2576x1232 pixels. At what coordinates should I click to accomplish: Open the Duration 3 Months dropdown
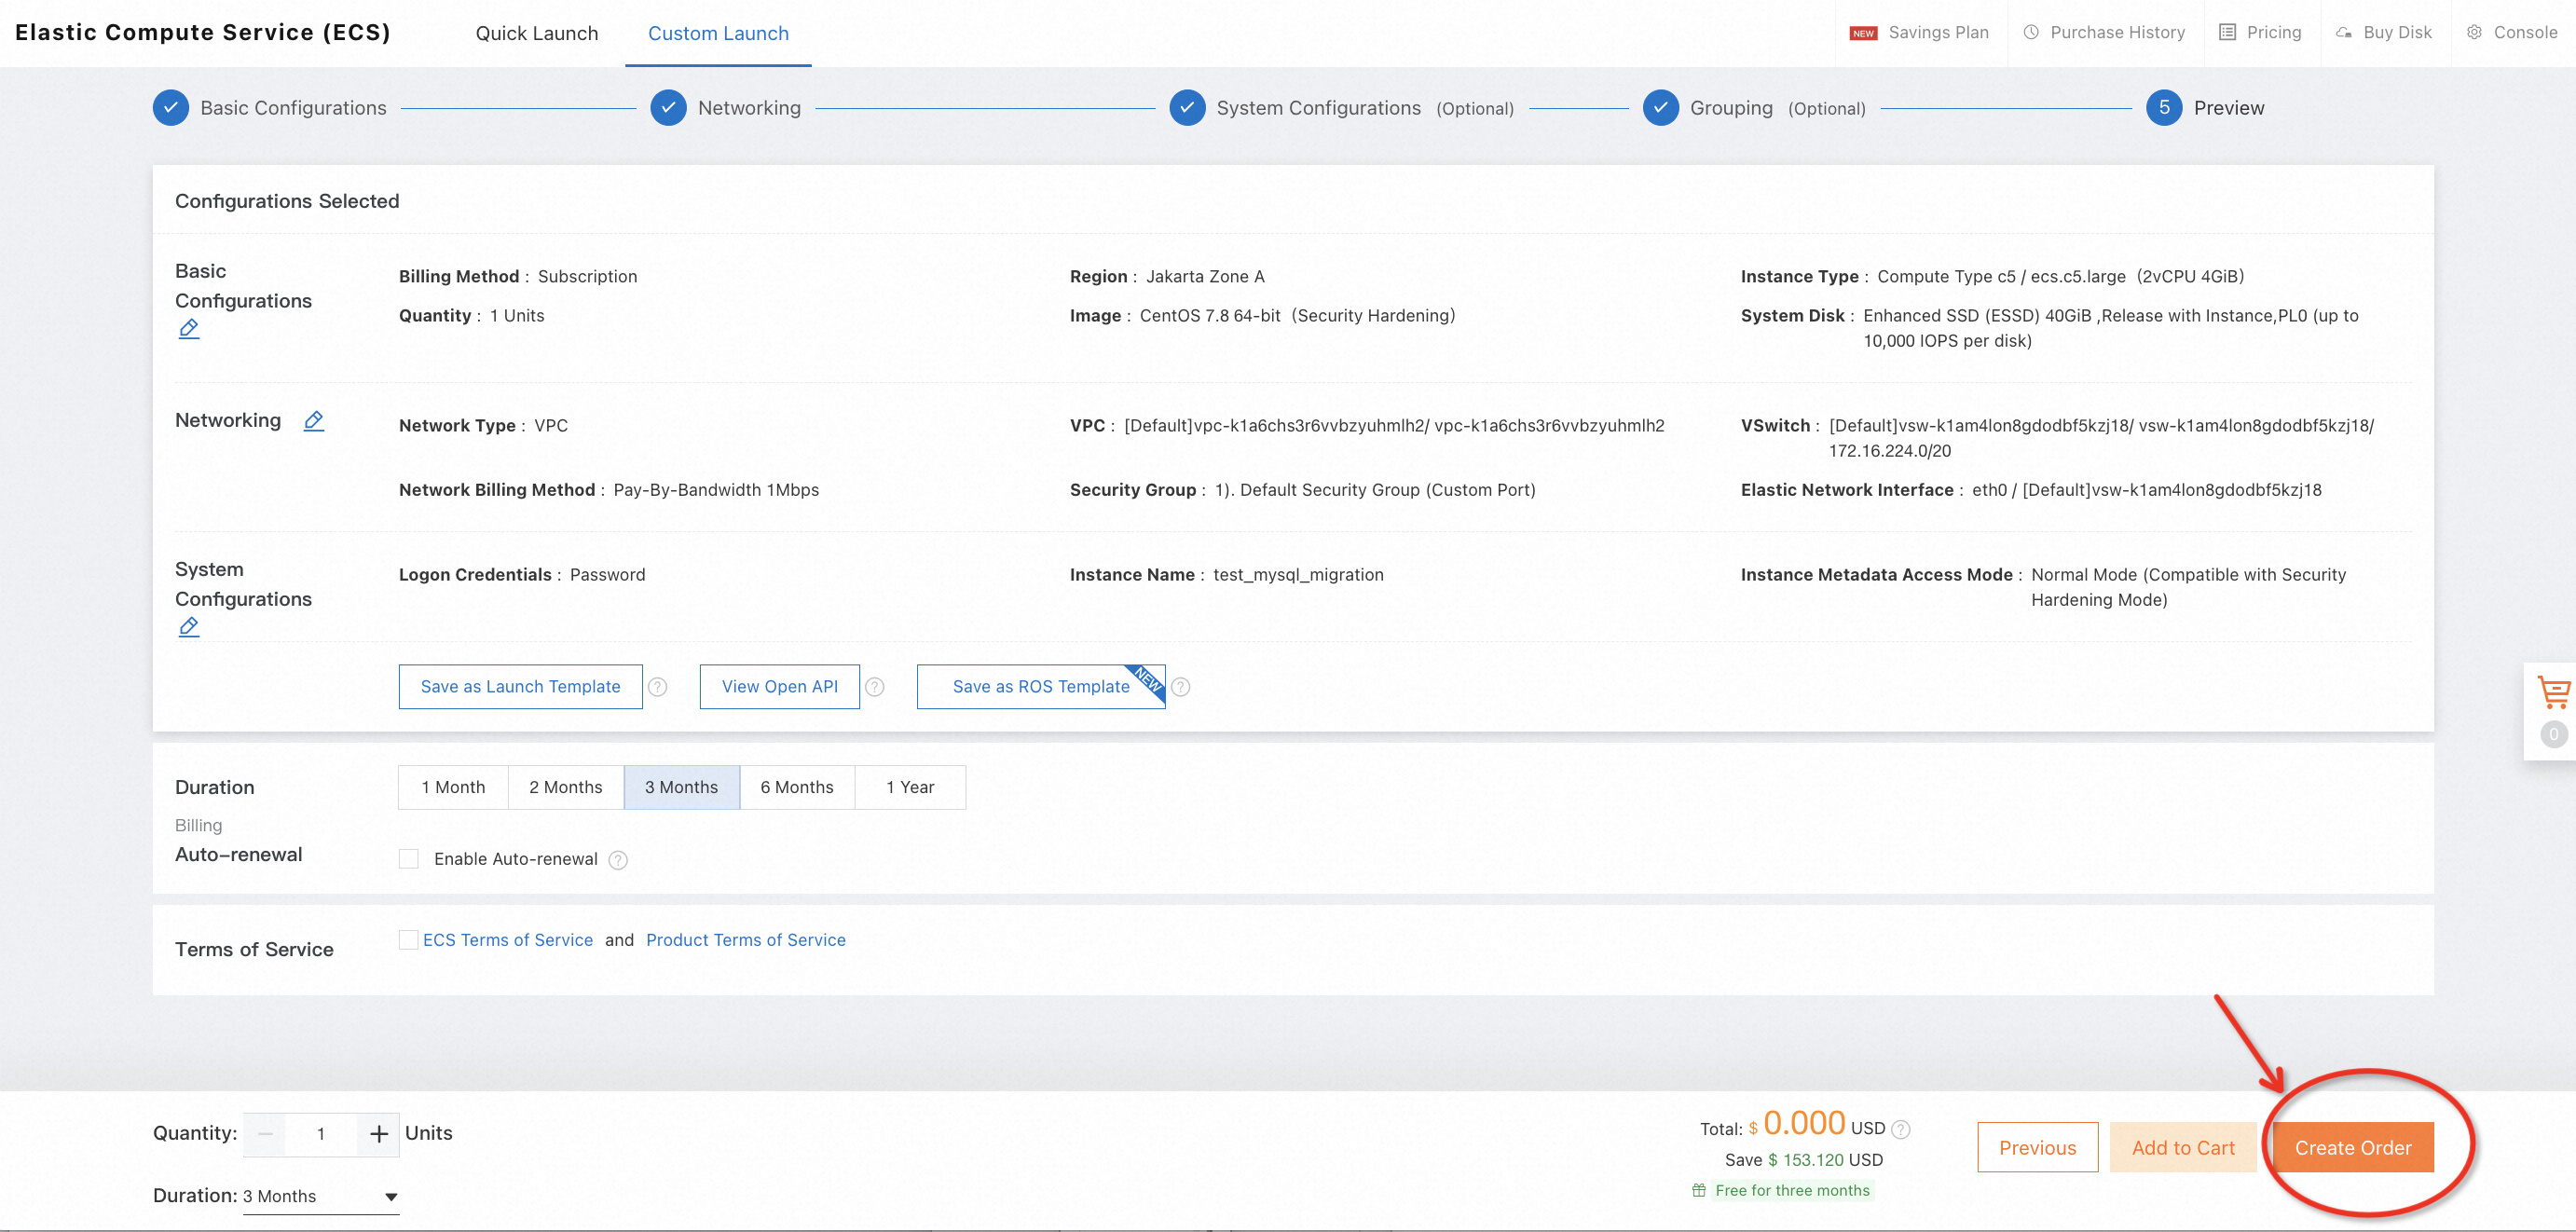coord(321,1197)
